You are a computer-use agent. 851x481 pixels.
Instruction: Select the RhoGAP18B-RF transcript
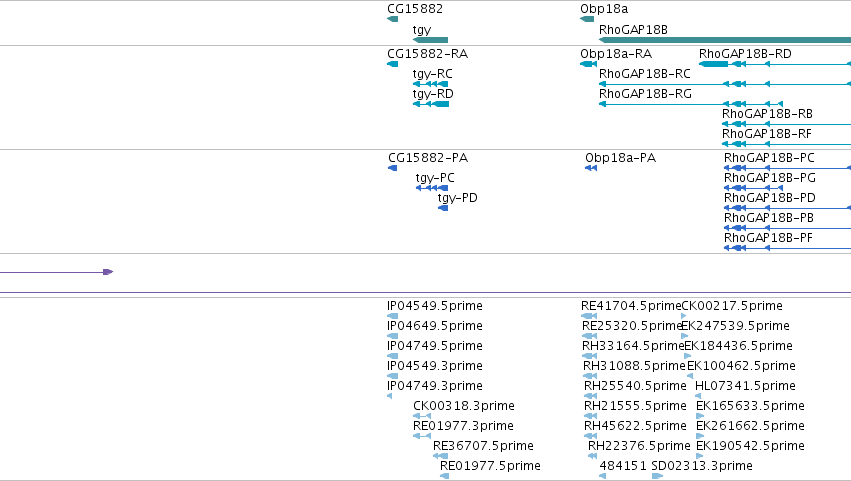[786, 144]
